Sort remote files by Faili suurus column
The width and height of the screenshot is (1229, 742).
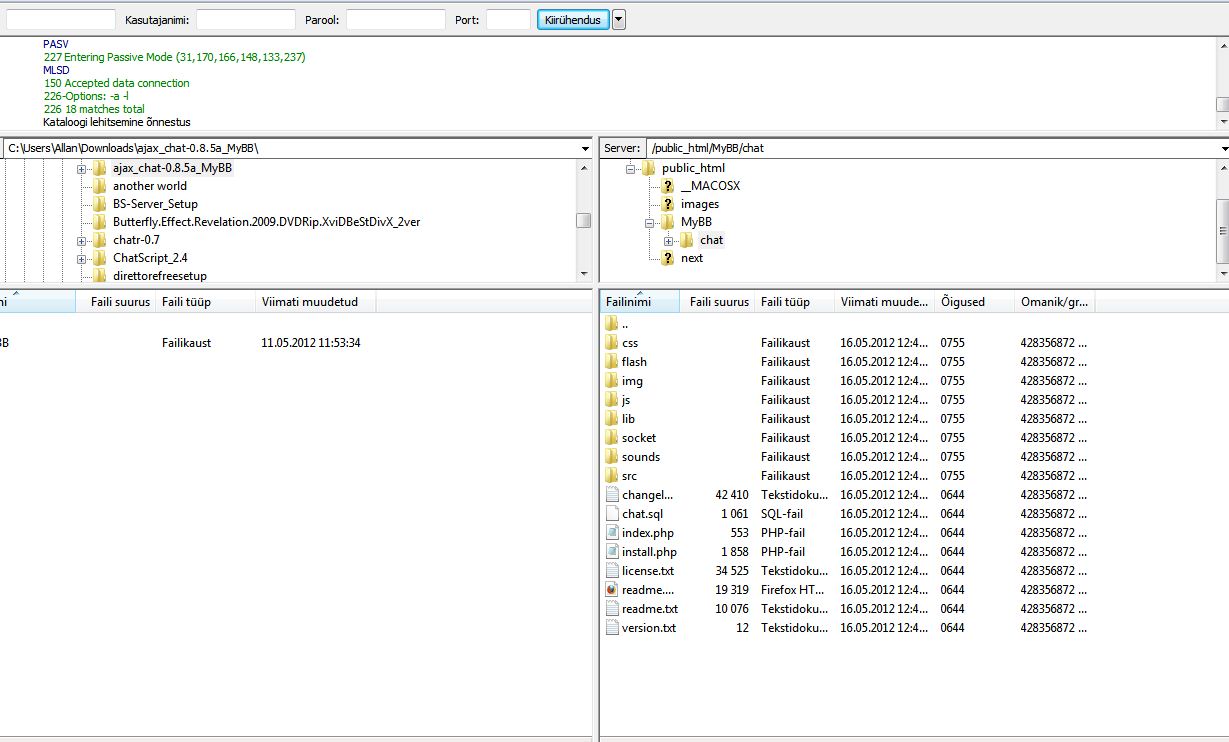pyautogui.click(x=717, y=302)
